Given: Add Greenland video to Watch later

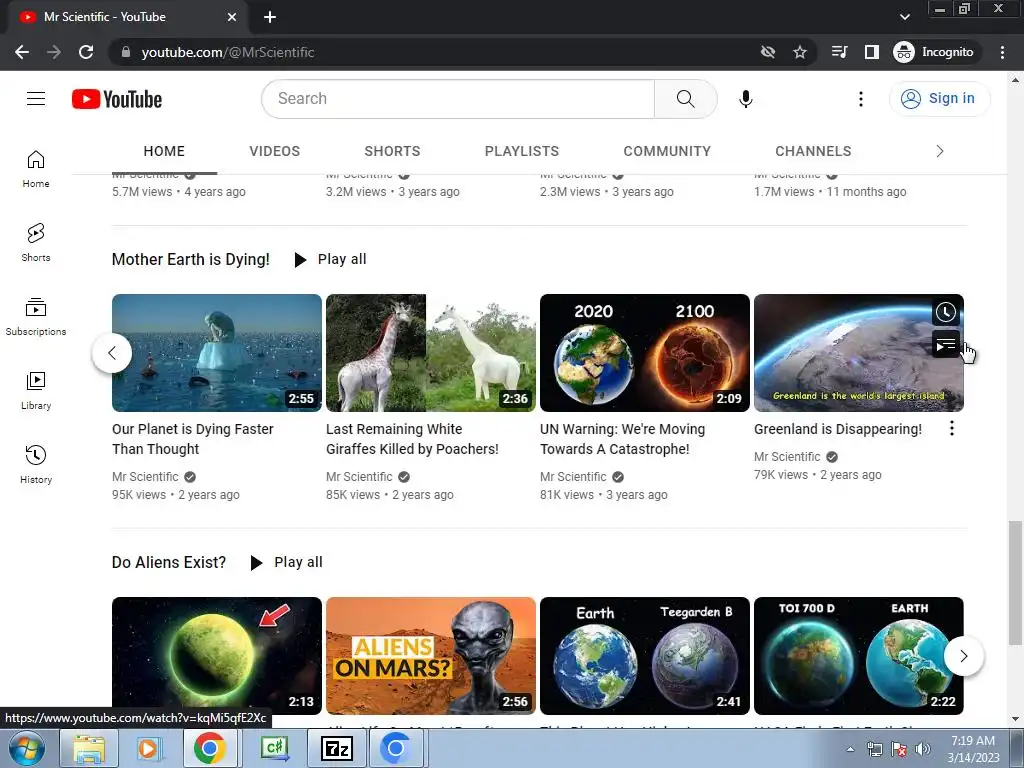Looking at the screenshot, I should click(945, 312).
